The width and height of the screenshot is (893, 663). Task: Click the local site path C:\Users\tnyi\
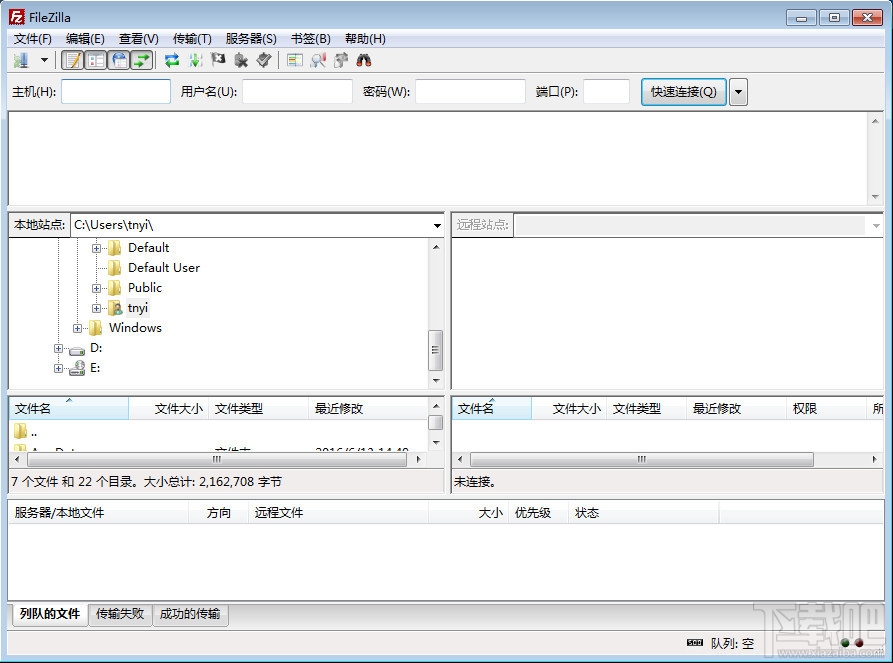113,225
